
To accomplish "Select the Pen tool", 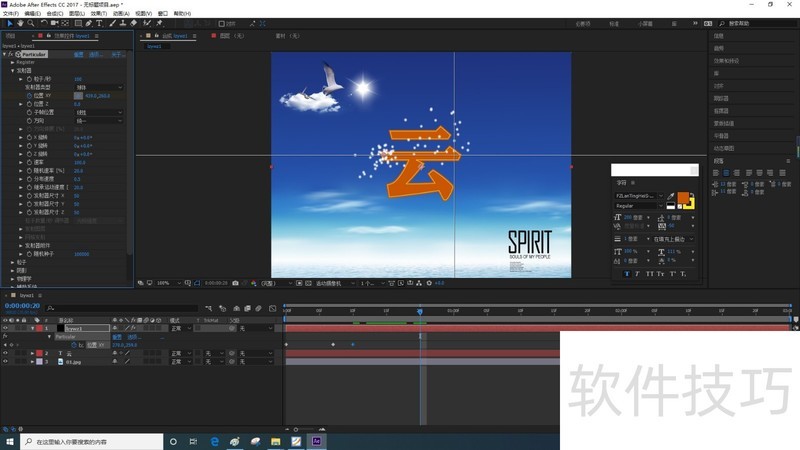I will click(x=89, y=22).
